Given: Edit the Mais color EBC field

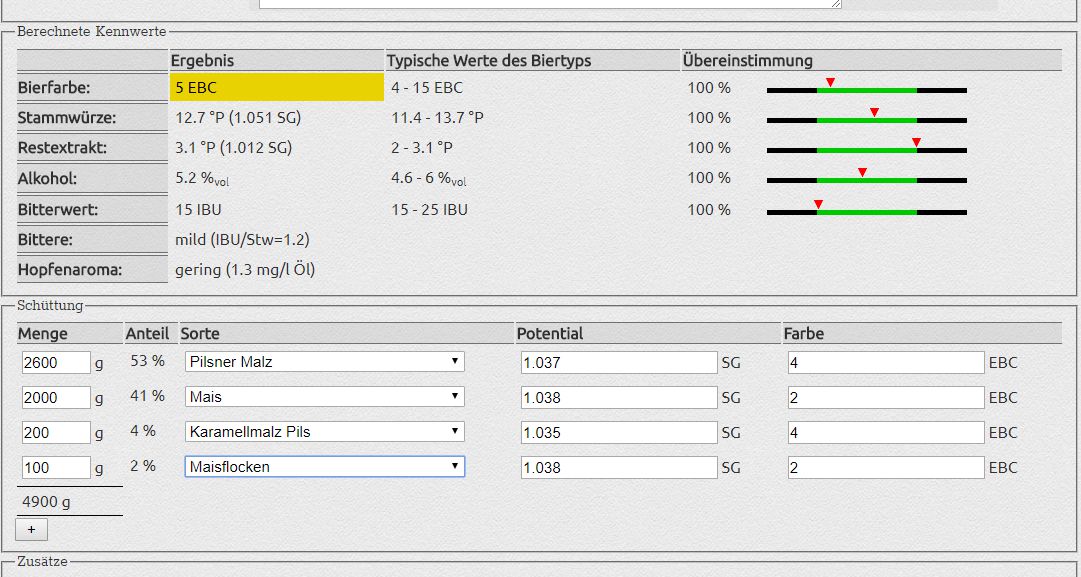Looking at the screenshot, I should (884, 398).
